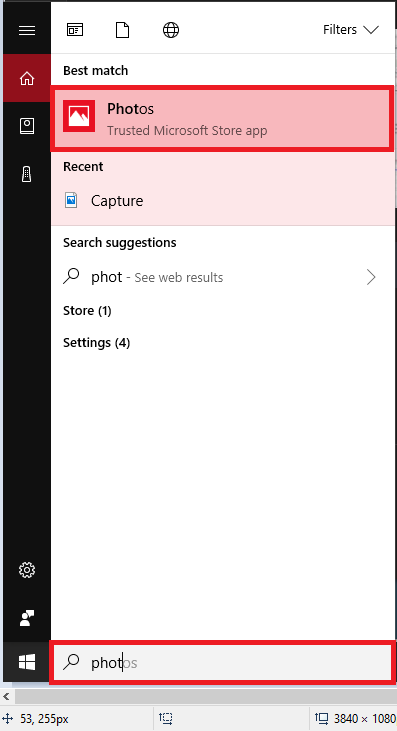The height and width of the screenshot is (731, 397).
Task: Click the horizontal scrollbar track
Action: (x=205, y=697)
